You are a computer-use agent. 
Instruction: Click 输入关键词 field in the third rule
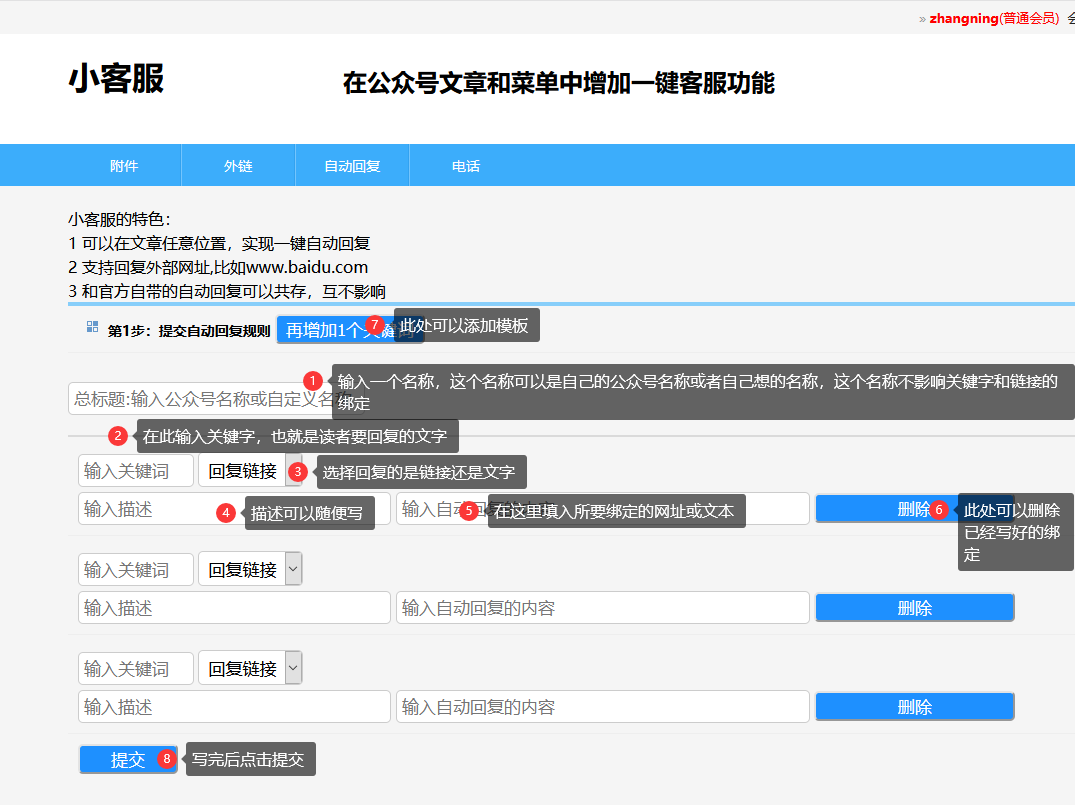pos(136,669)
